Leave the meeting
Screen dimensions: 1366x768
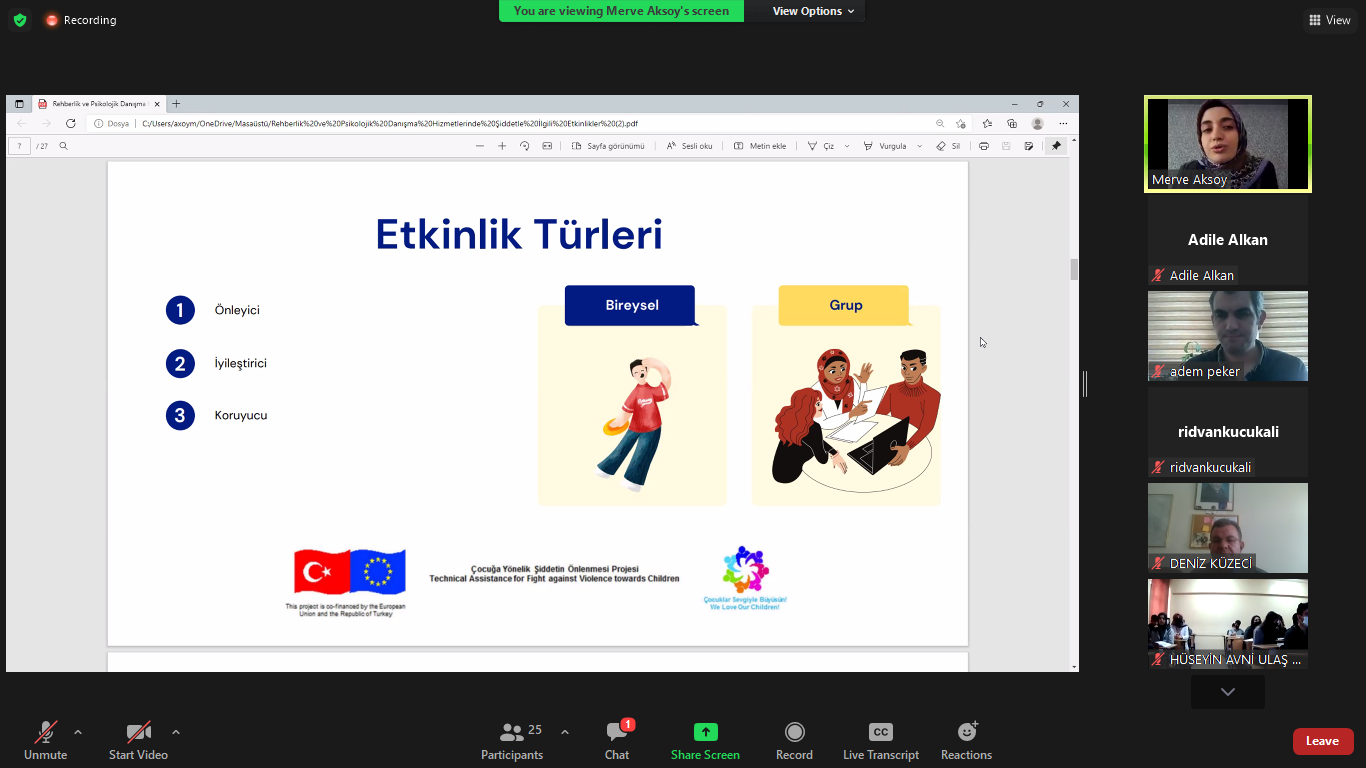pyautogui.click(x=1322, y=741)
